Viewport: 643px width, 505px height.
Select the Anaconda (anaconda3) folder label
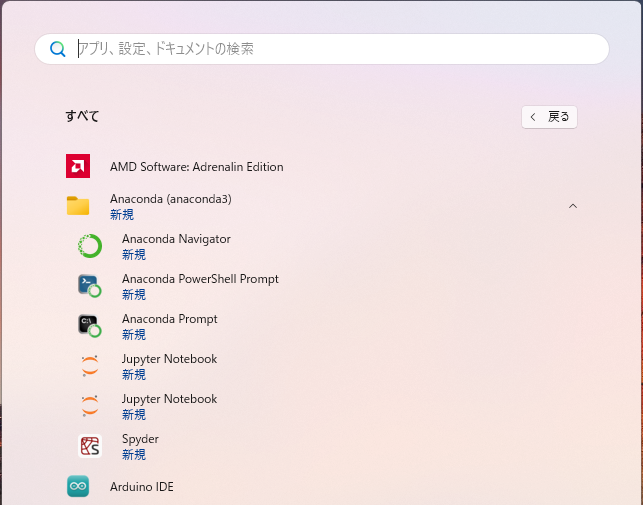pos(170,199)
